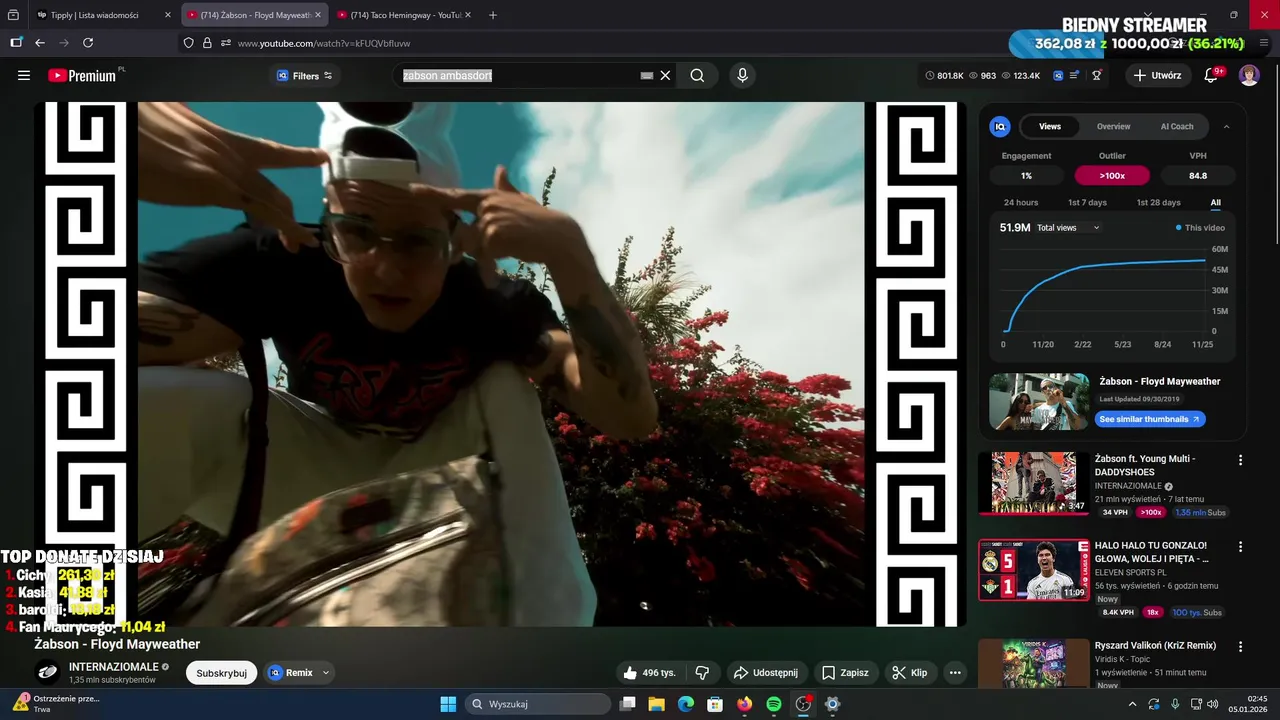This screenshot has height=720, width=1280.
Task: Open the INTERNAZIOMALE channel name link
Action: (114, 667)
